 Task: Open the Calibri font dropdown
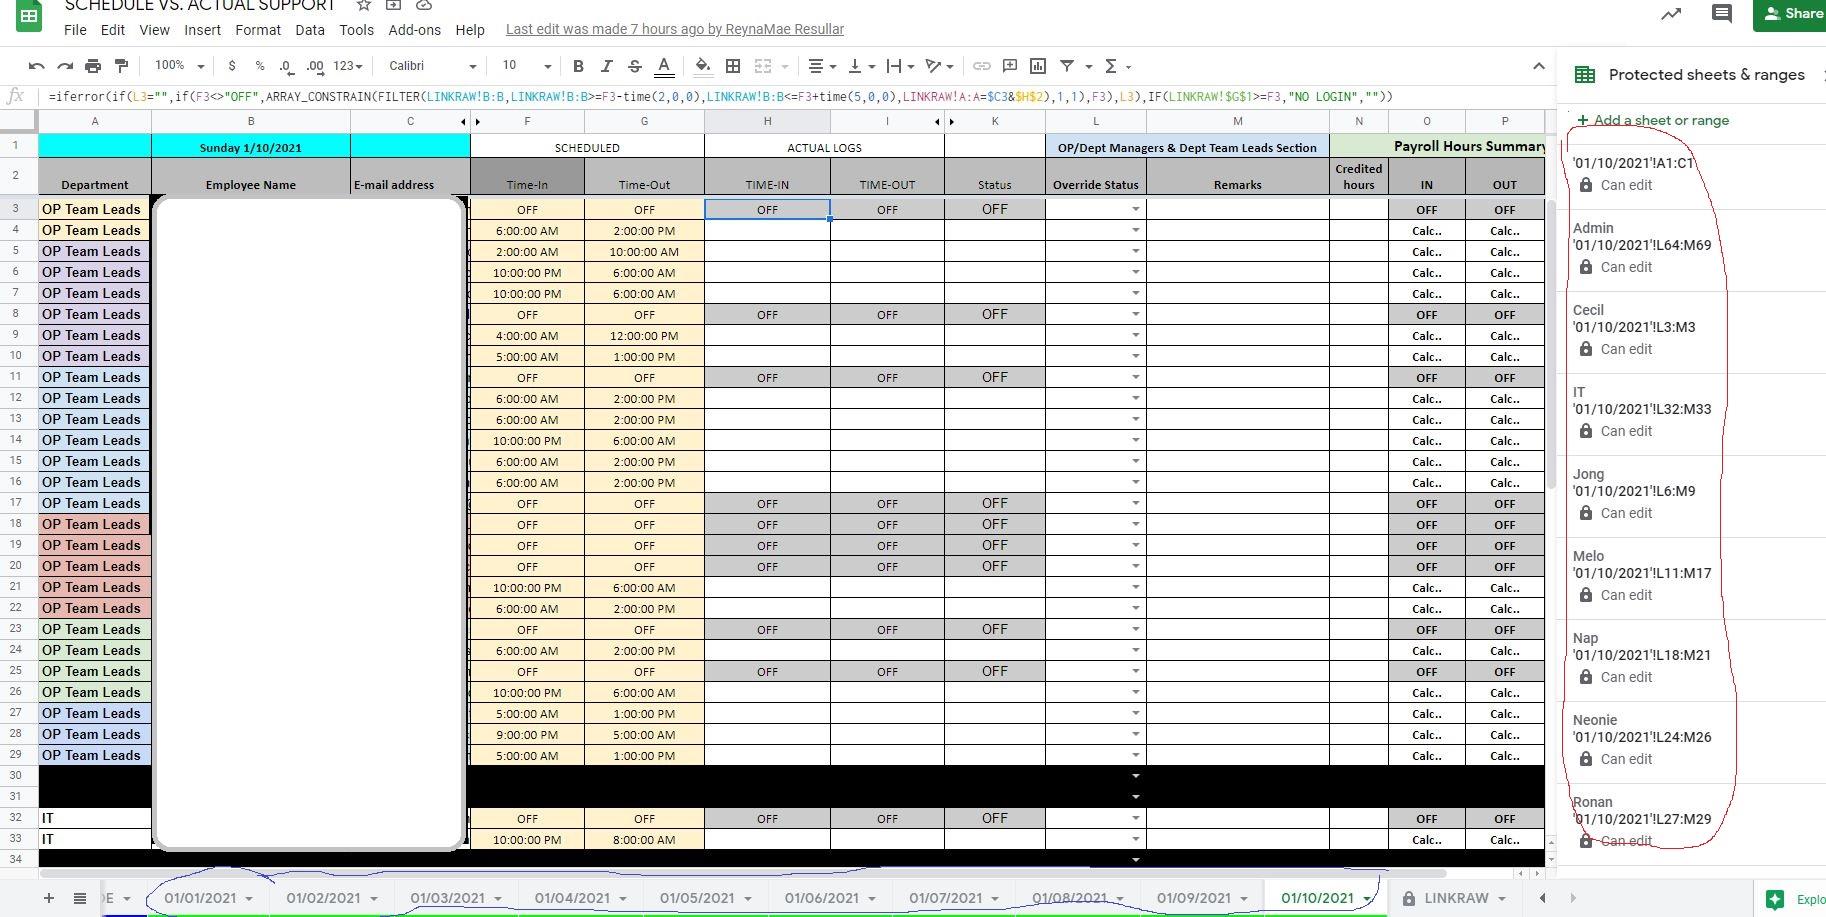click(432, 66)
